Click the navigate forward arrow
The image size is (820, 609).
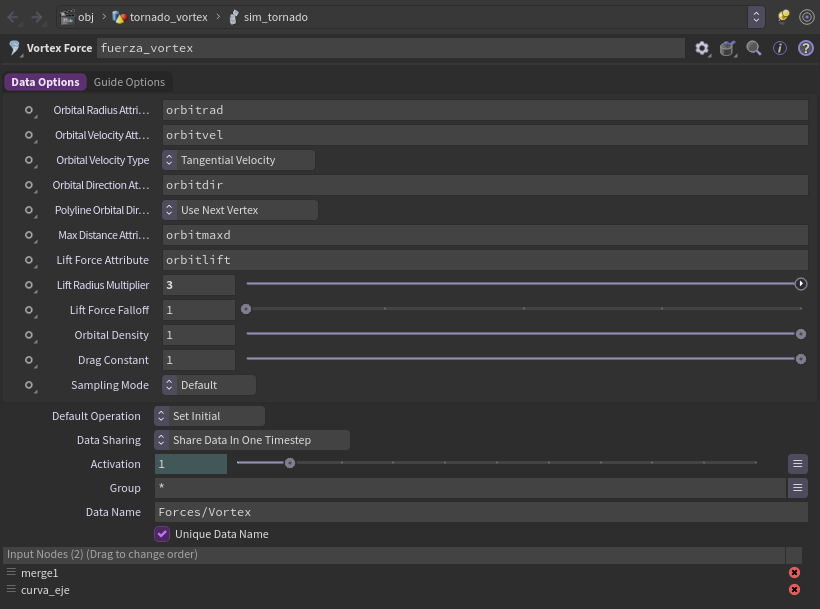tap(37, 17)
